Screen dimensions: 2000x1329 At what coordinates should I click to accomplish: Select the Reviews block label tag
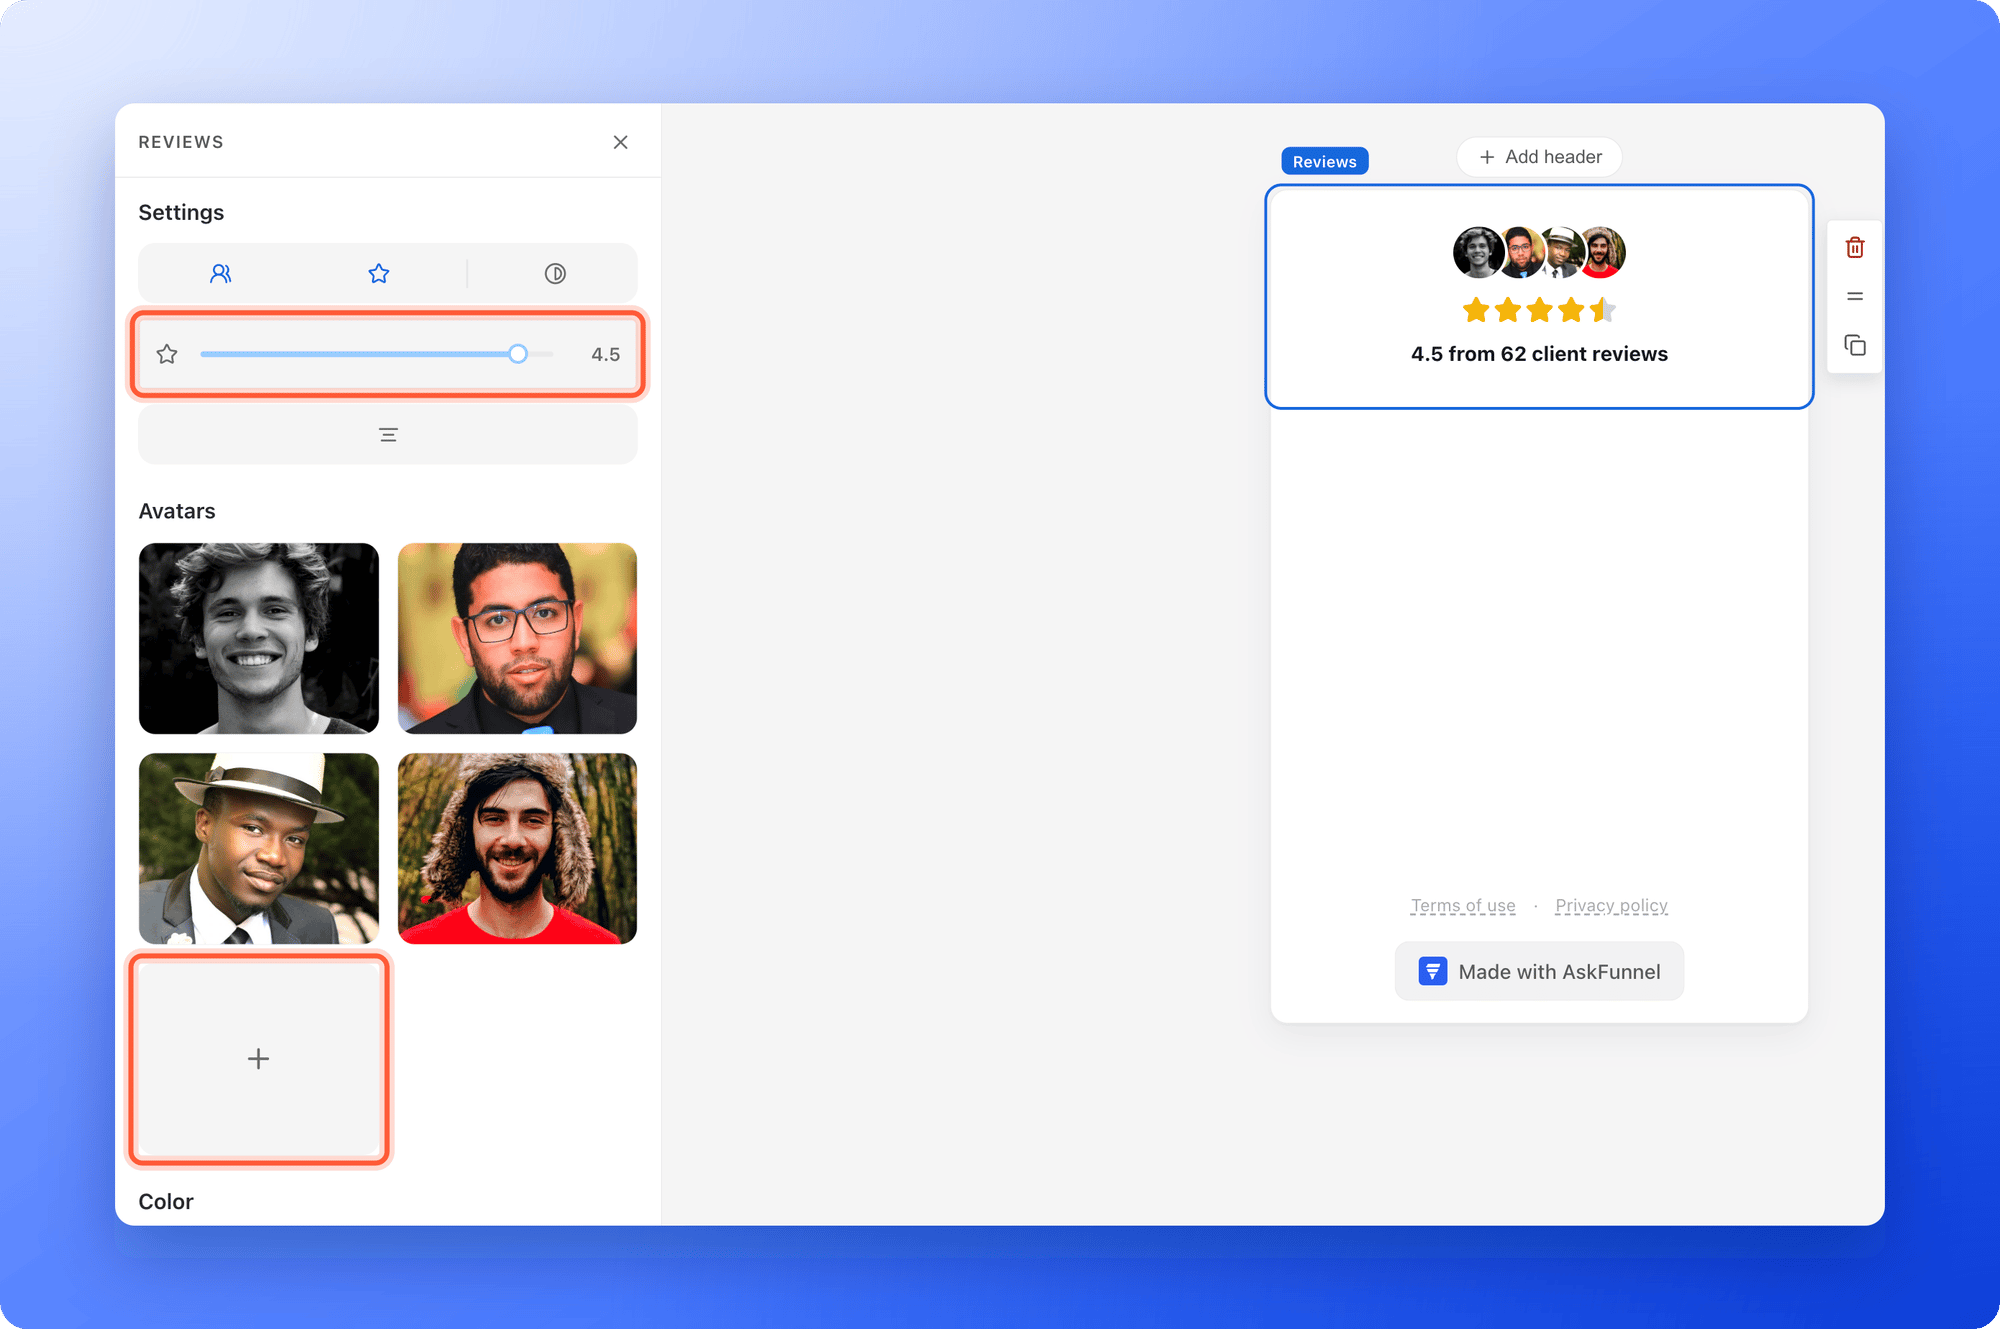coord(1324,161)
